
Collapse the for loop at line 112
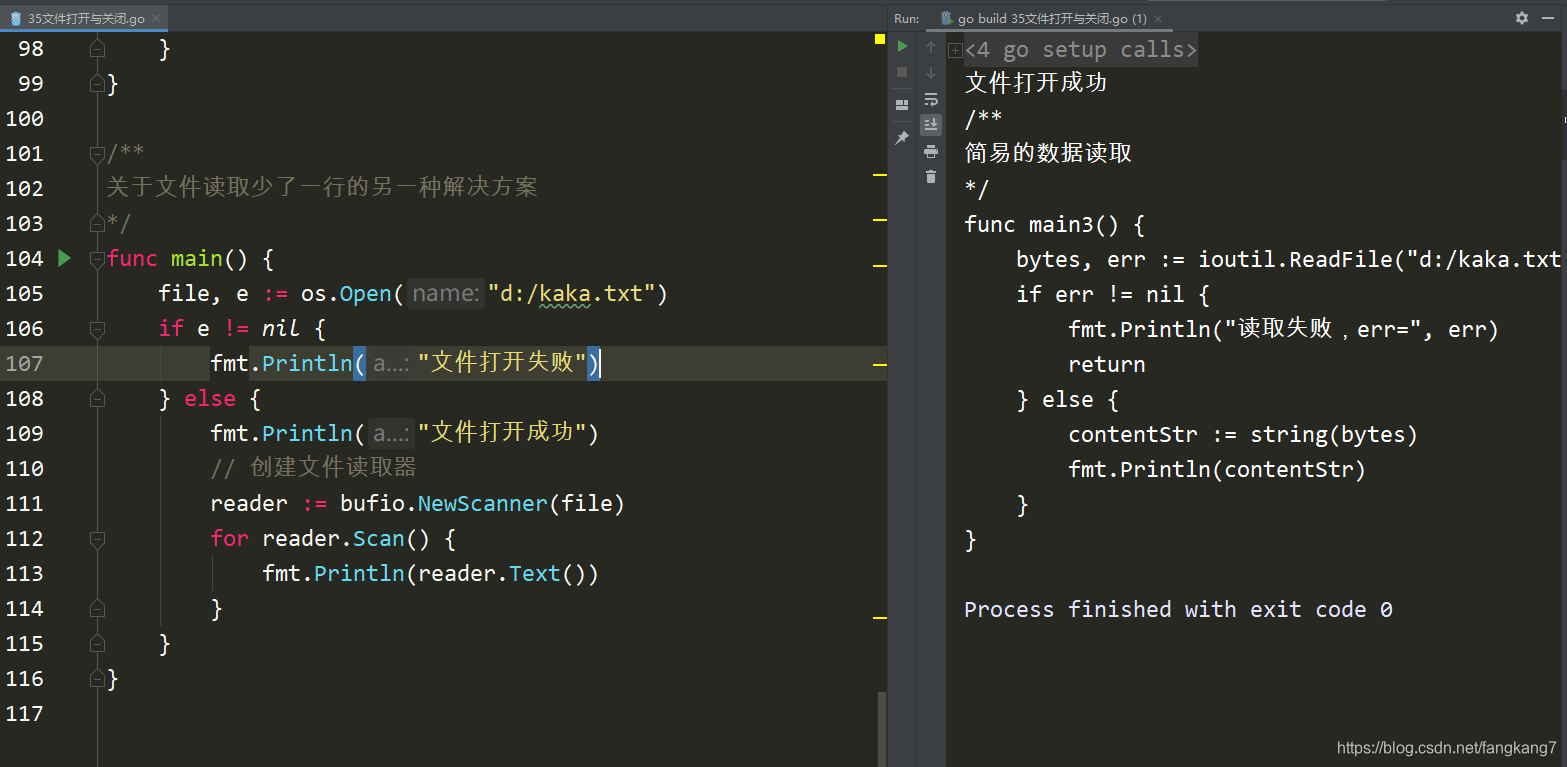(x=97, y=538)
